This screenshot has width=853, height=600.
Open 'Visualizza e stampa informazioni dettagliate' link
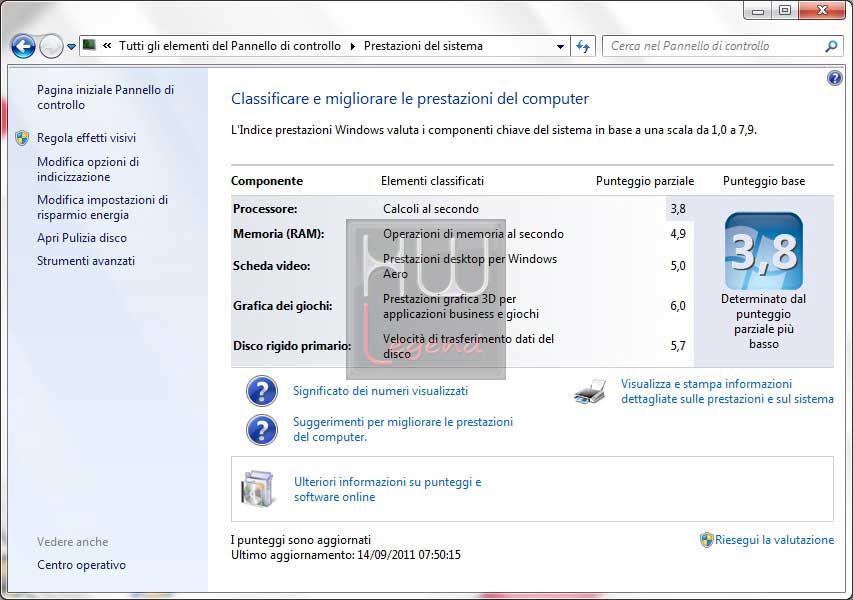[x=727, y=391]
